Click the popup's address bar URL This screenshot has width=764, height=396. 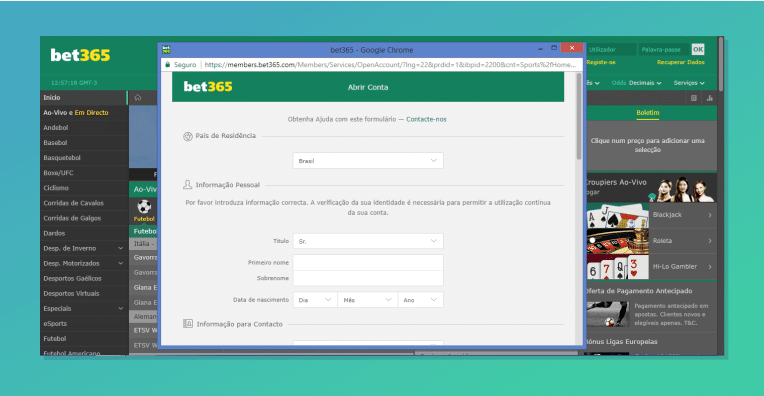click(x=390, y=64)
